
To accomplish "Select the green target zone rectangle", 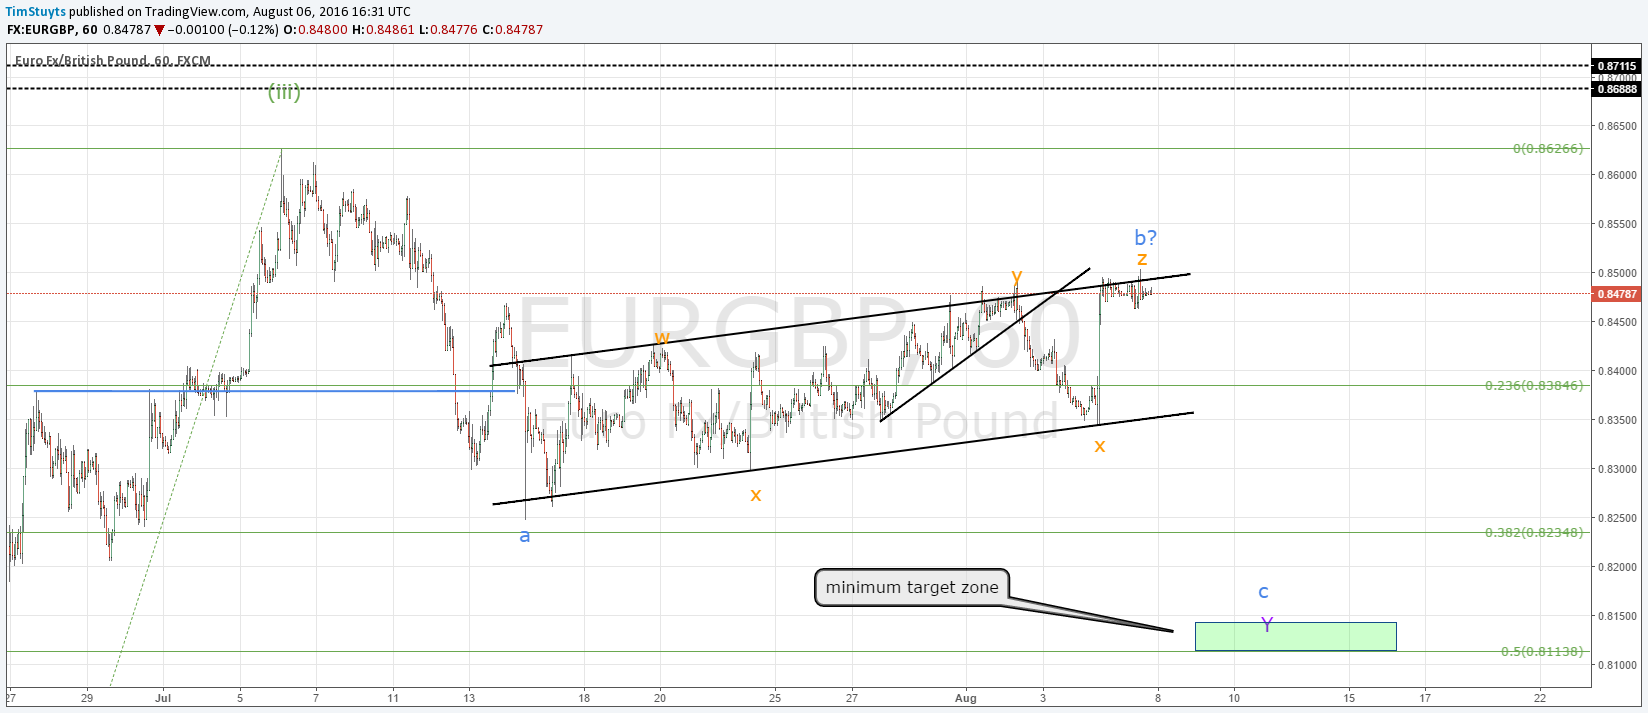I will [1295, 636].
